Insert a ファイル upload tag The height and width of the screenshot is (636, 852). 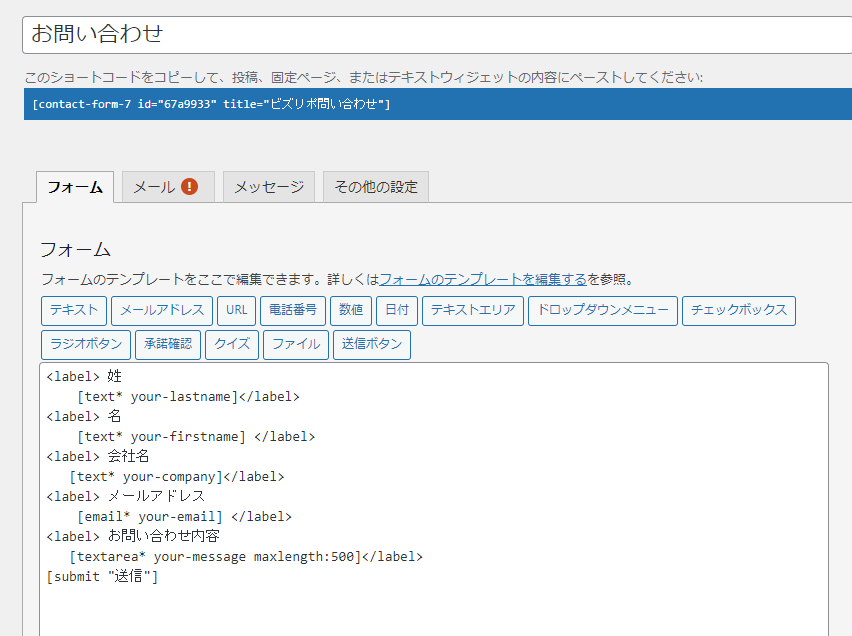click(x=296, y=345)
